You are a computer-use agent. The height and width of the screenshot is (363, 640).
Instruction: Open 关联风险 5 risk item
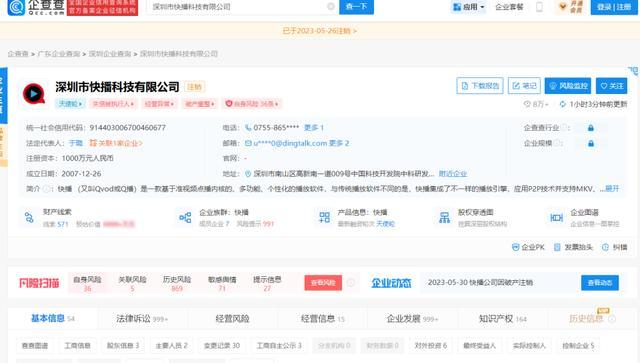(x=132, y=284)
